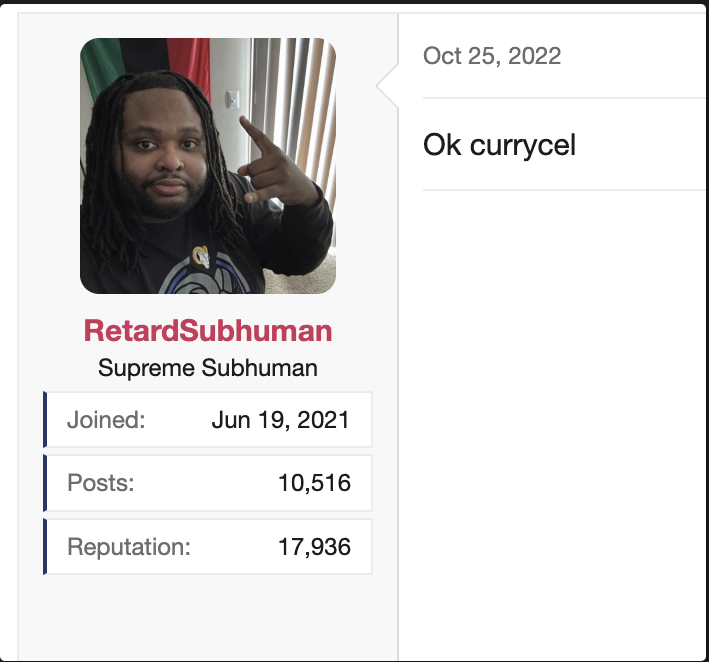Open the poster's avatar image
Image resolution: width=709 pixels, height=662 pixels.
208,166
